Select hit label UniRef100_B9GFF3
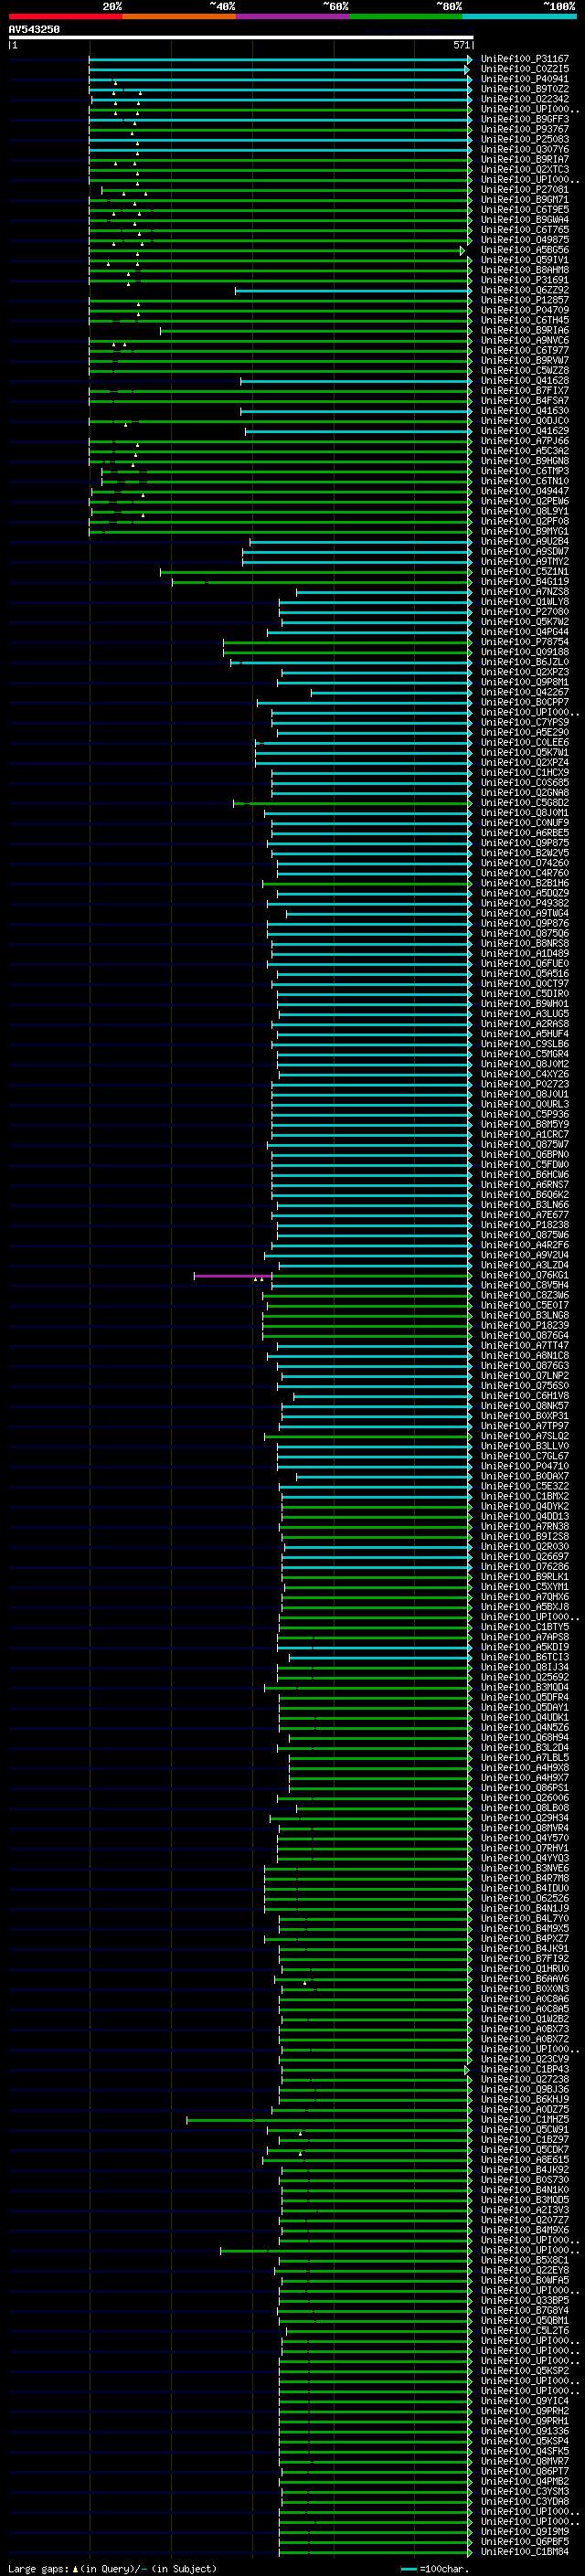The height and width of the screenshot is (2576, 585). click(524, 119)
